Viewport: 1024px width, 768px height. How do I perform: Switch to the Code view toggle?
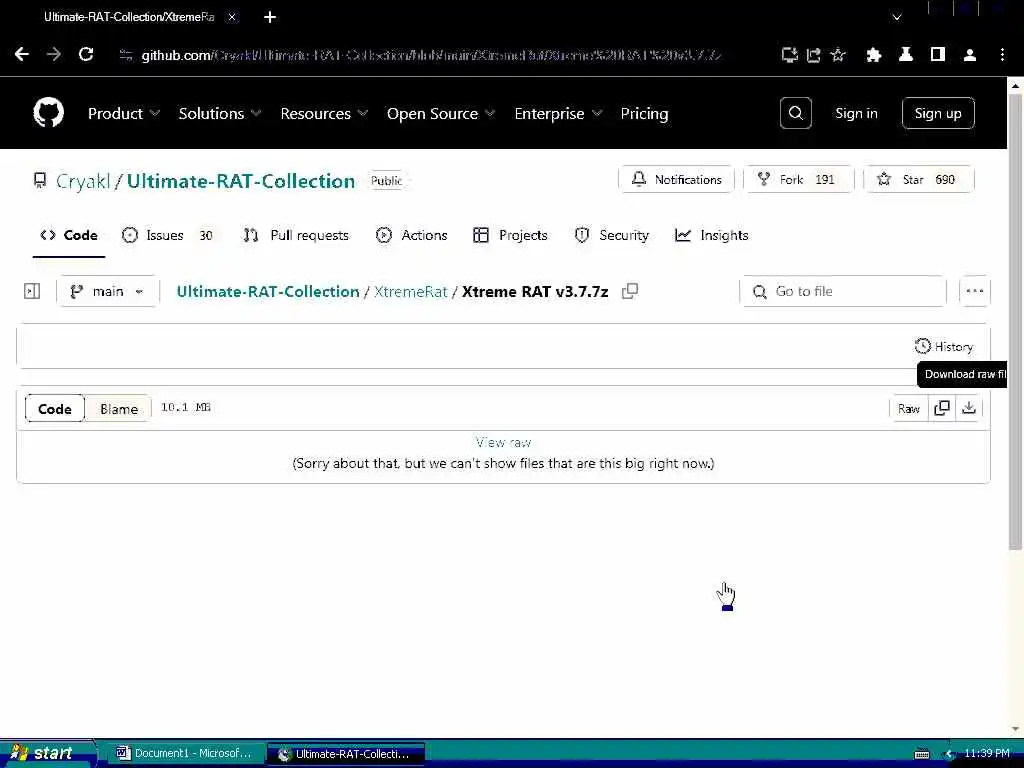(x=55, y=409)
